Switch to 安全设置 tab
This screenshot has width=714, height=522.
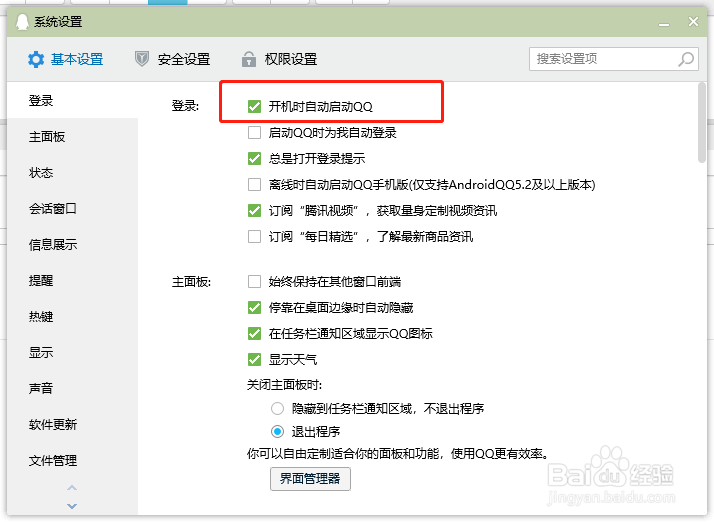(173, 59)
